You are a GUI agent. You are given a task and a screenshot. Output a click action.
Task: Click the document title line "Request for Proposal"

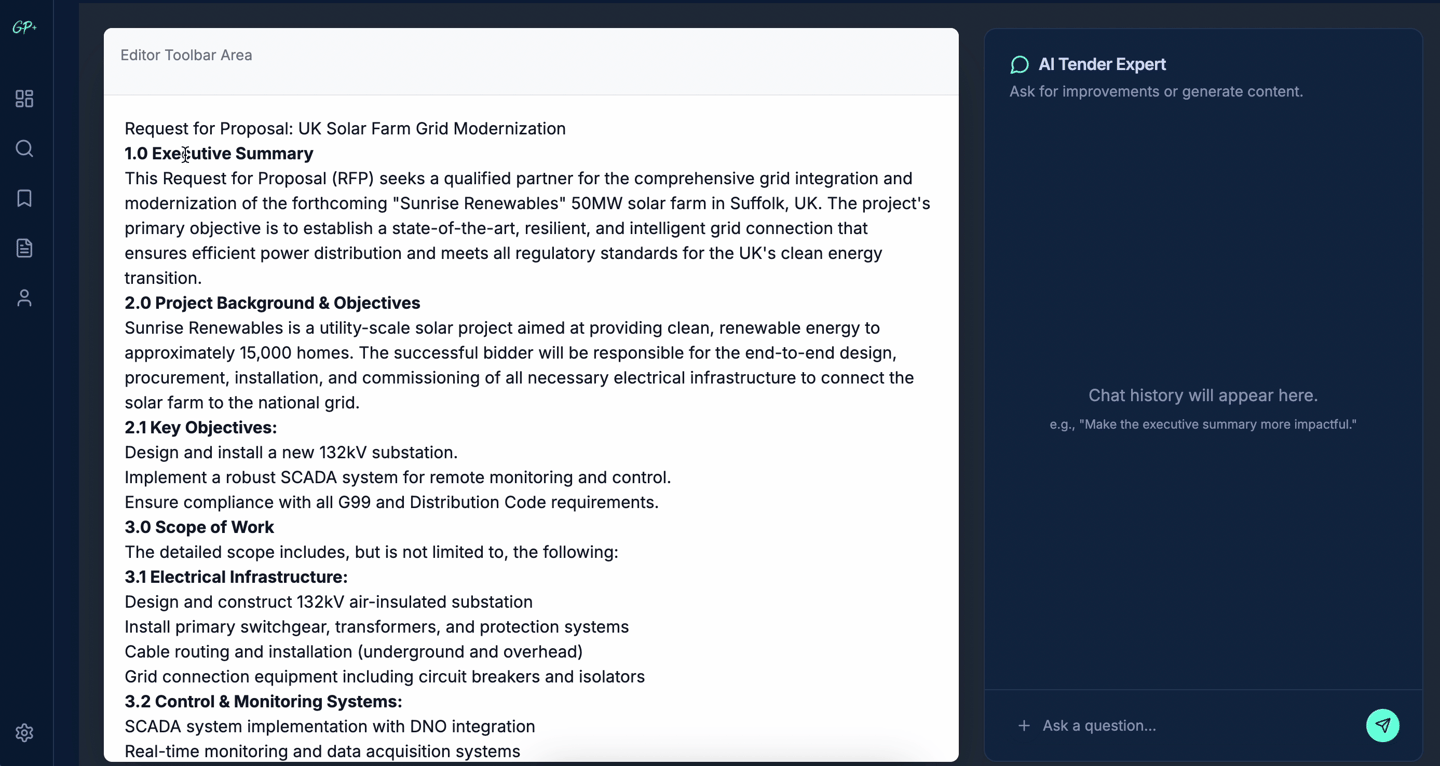[x=345, y=129]
